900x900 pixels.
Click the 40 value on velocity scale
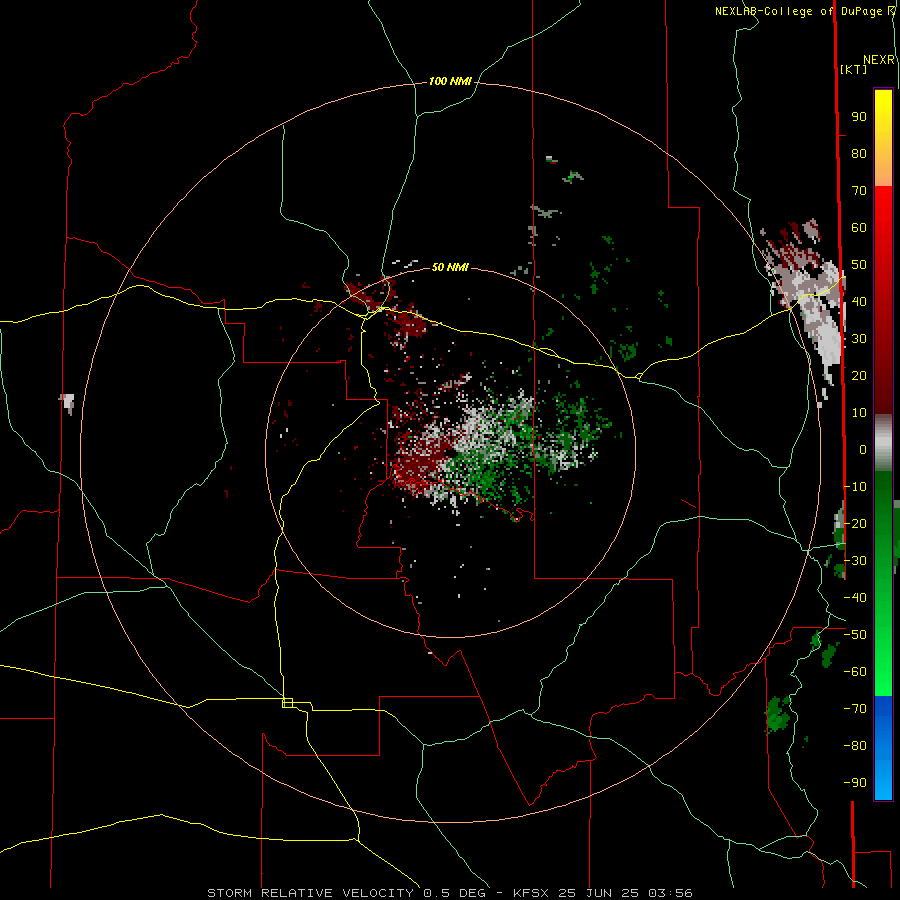(x=859, y=302)
